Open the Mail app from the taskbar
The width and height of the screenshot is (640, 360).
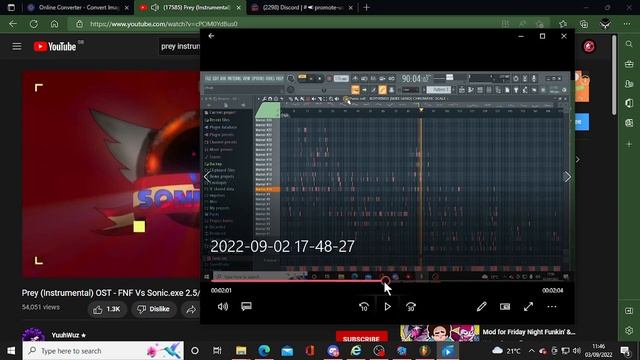287,351
